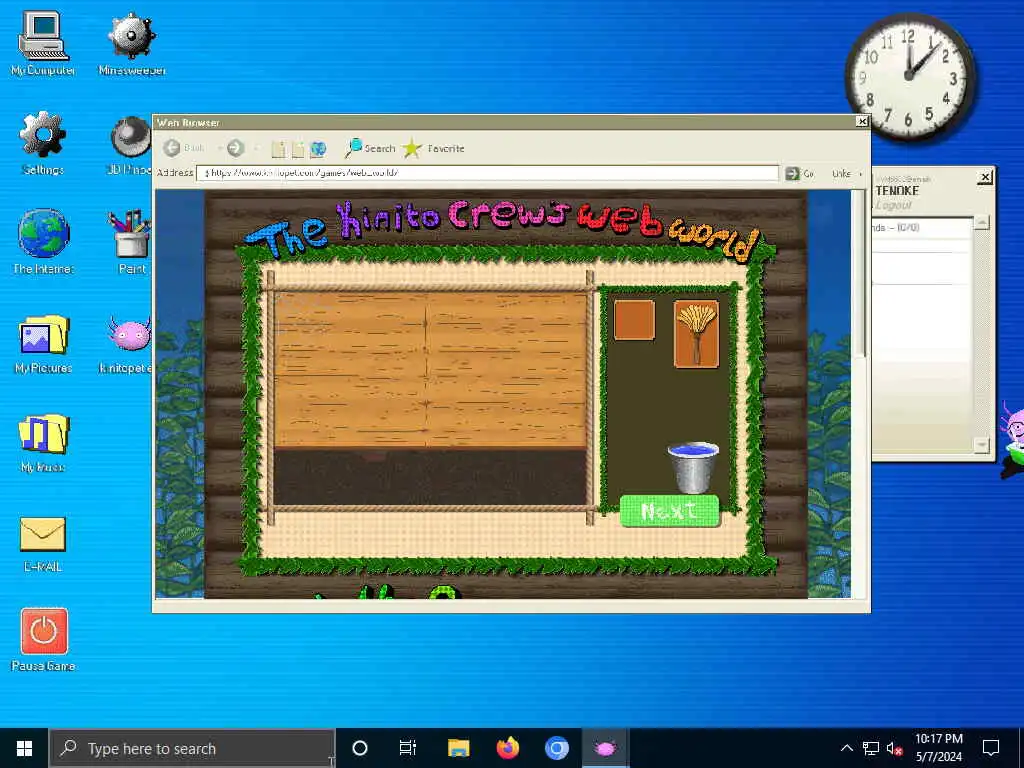This screenshot has height=768, width=1024.
Task: Go back using the browser Back button
Action: point(184,148)
